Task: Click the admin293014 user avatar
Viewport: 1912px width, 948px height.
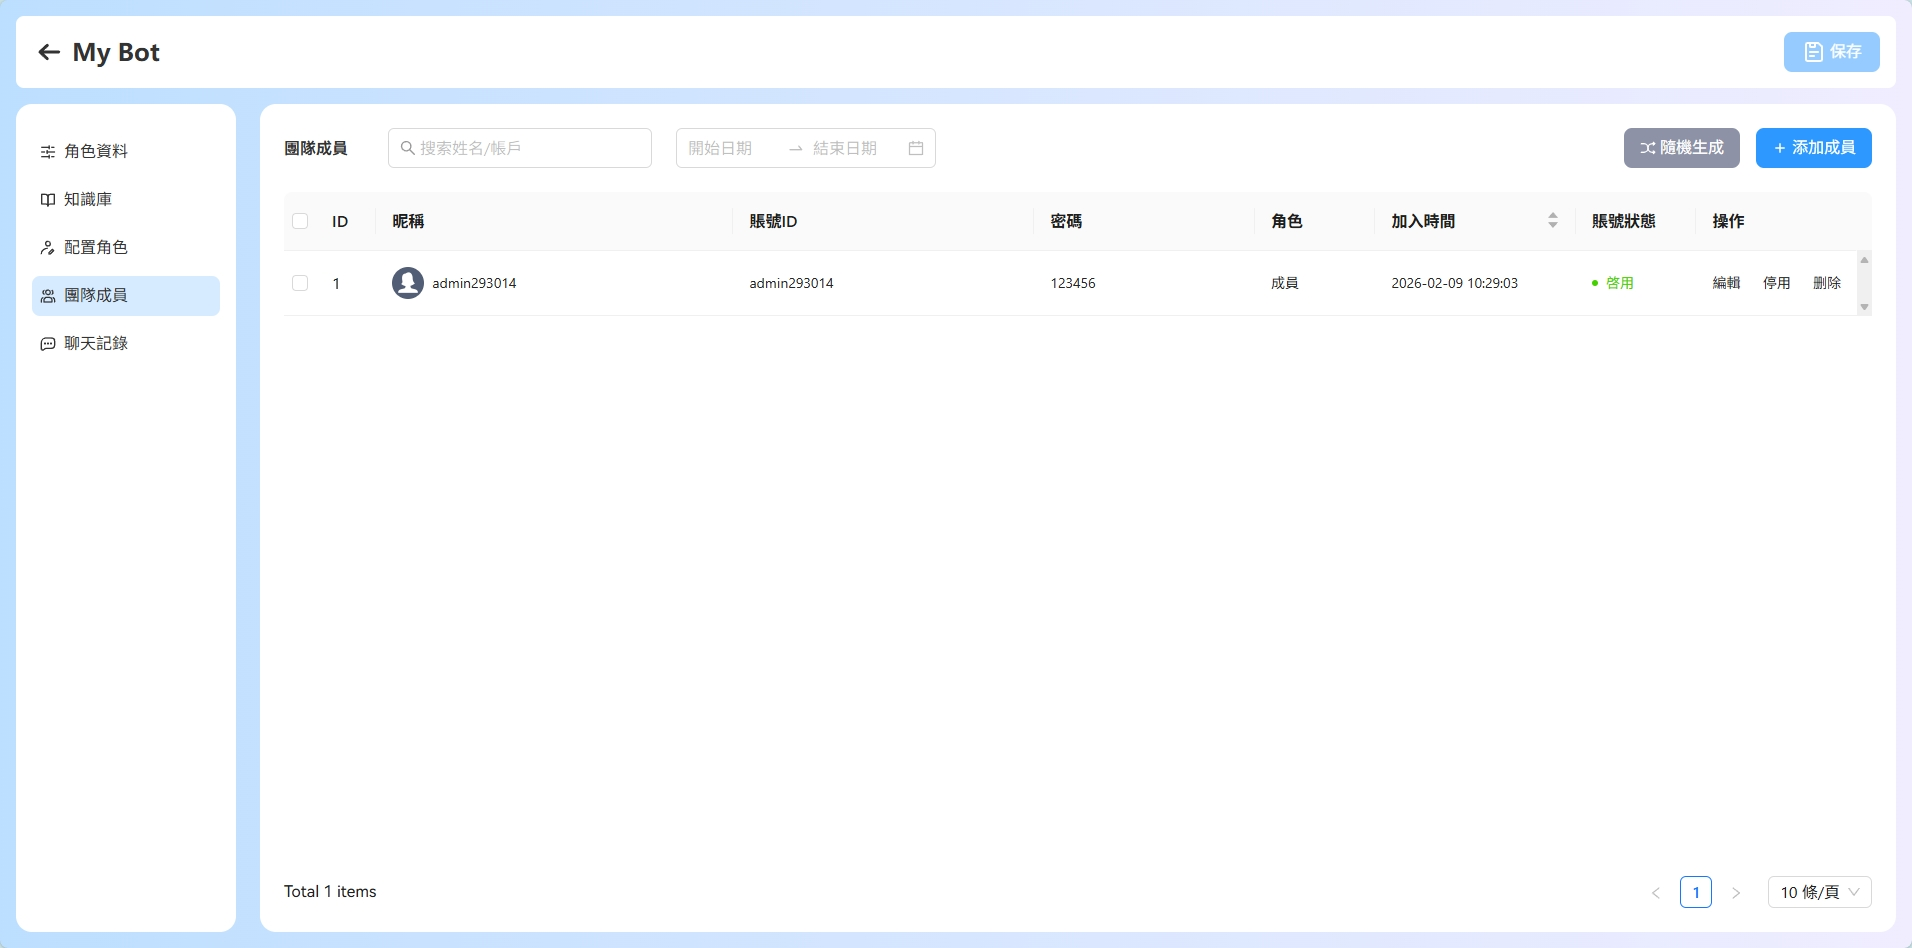Action: 407,283
